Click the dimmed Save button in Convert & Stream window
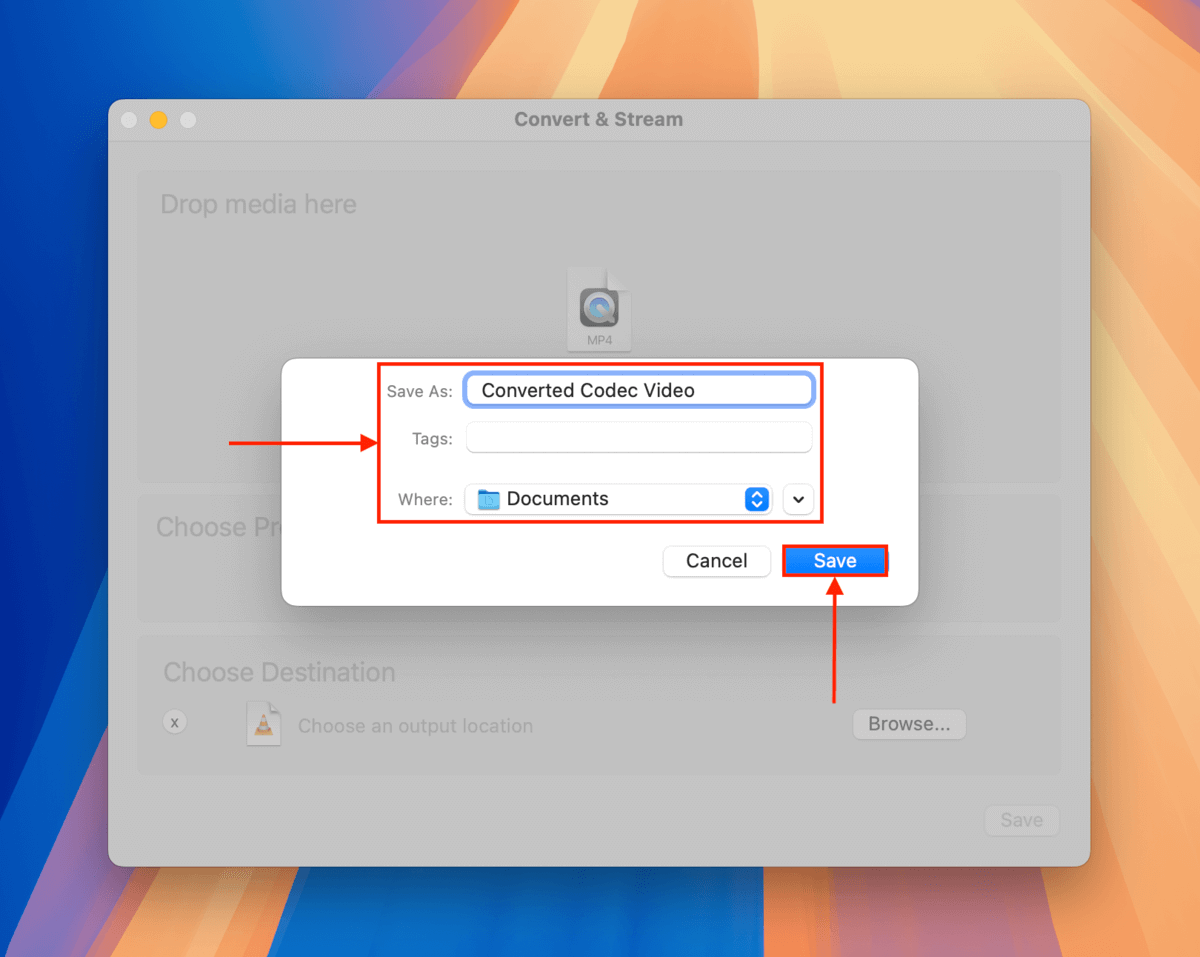The width and height of the screenshot is (1200, 957). coord(1022,820)
